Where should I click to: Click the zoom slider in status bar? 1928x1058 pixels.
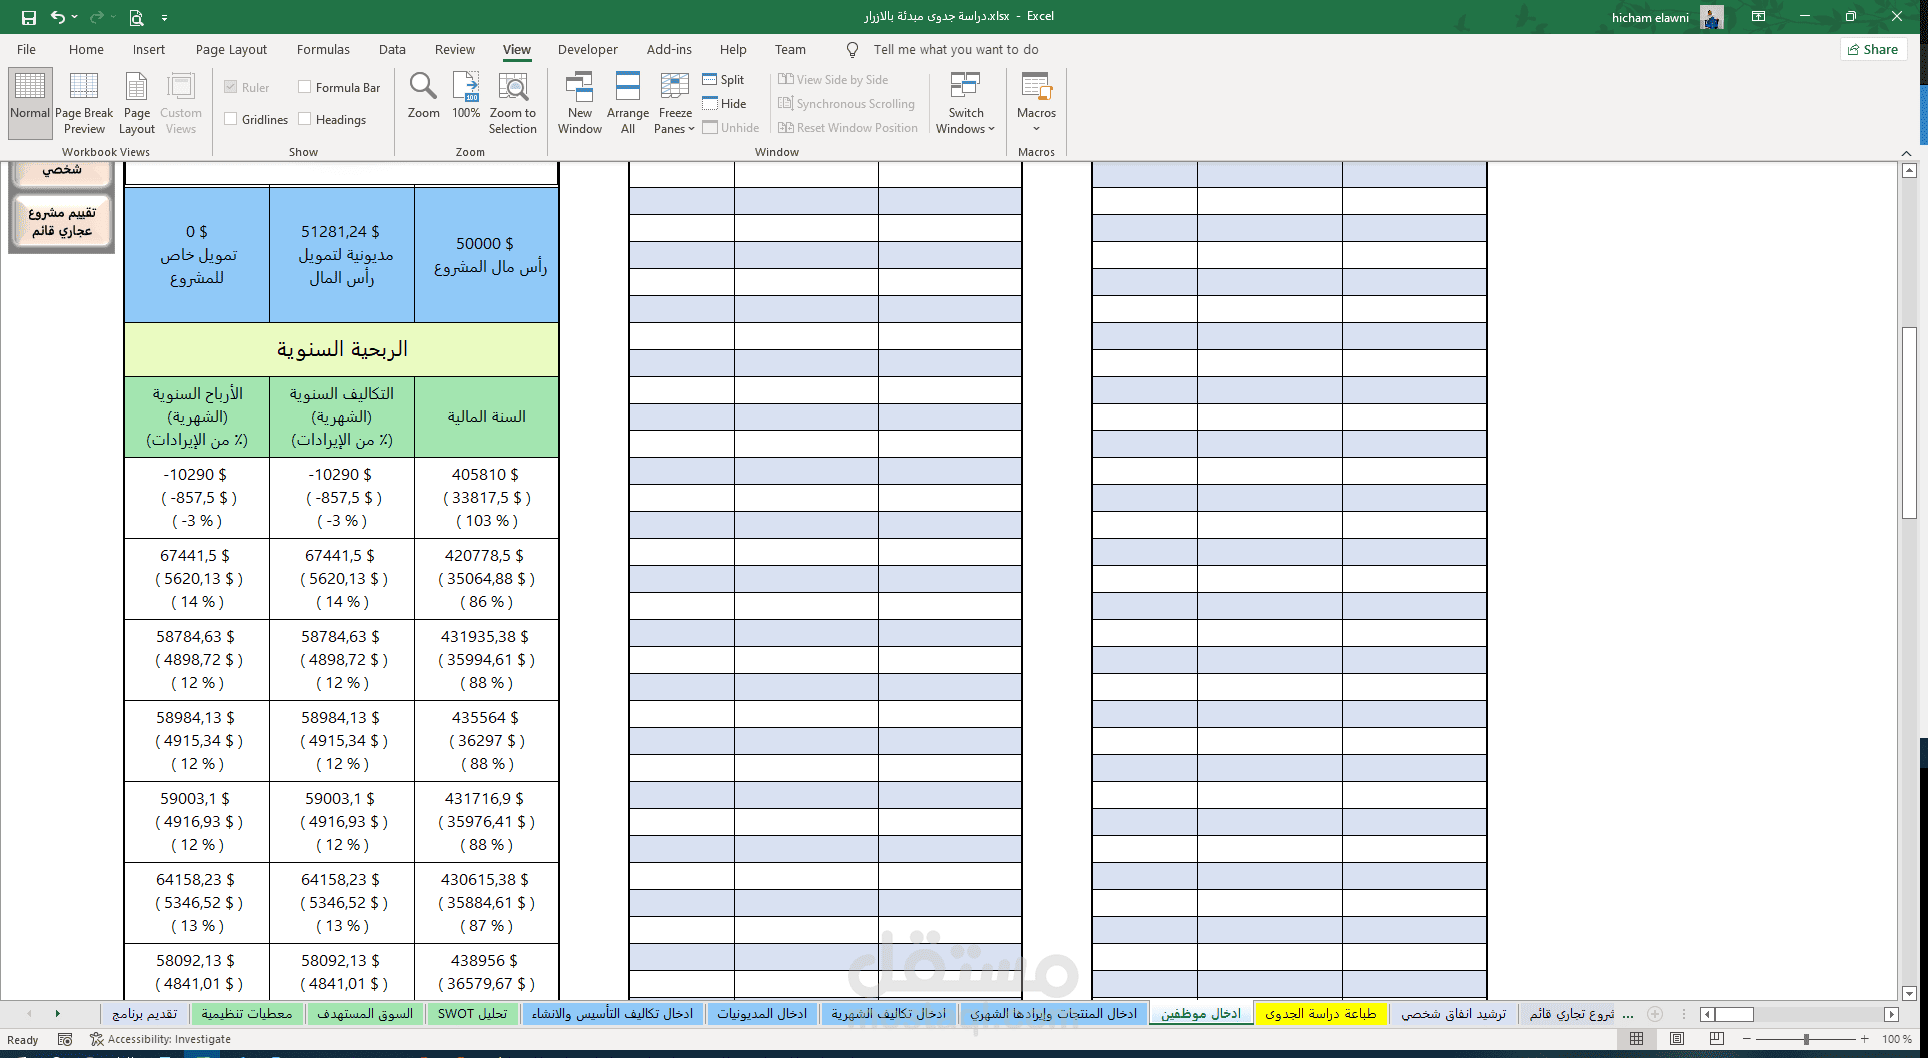[1806, 1039]
